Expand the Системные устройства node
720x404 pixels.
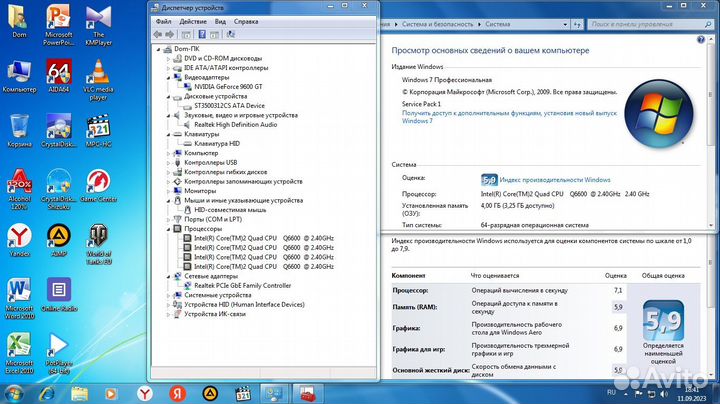169,295
